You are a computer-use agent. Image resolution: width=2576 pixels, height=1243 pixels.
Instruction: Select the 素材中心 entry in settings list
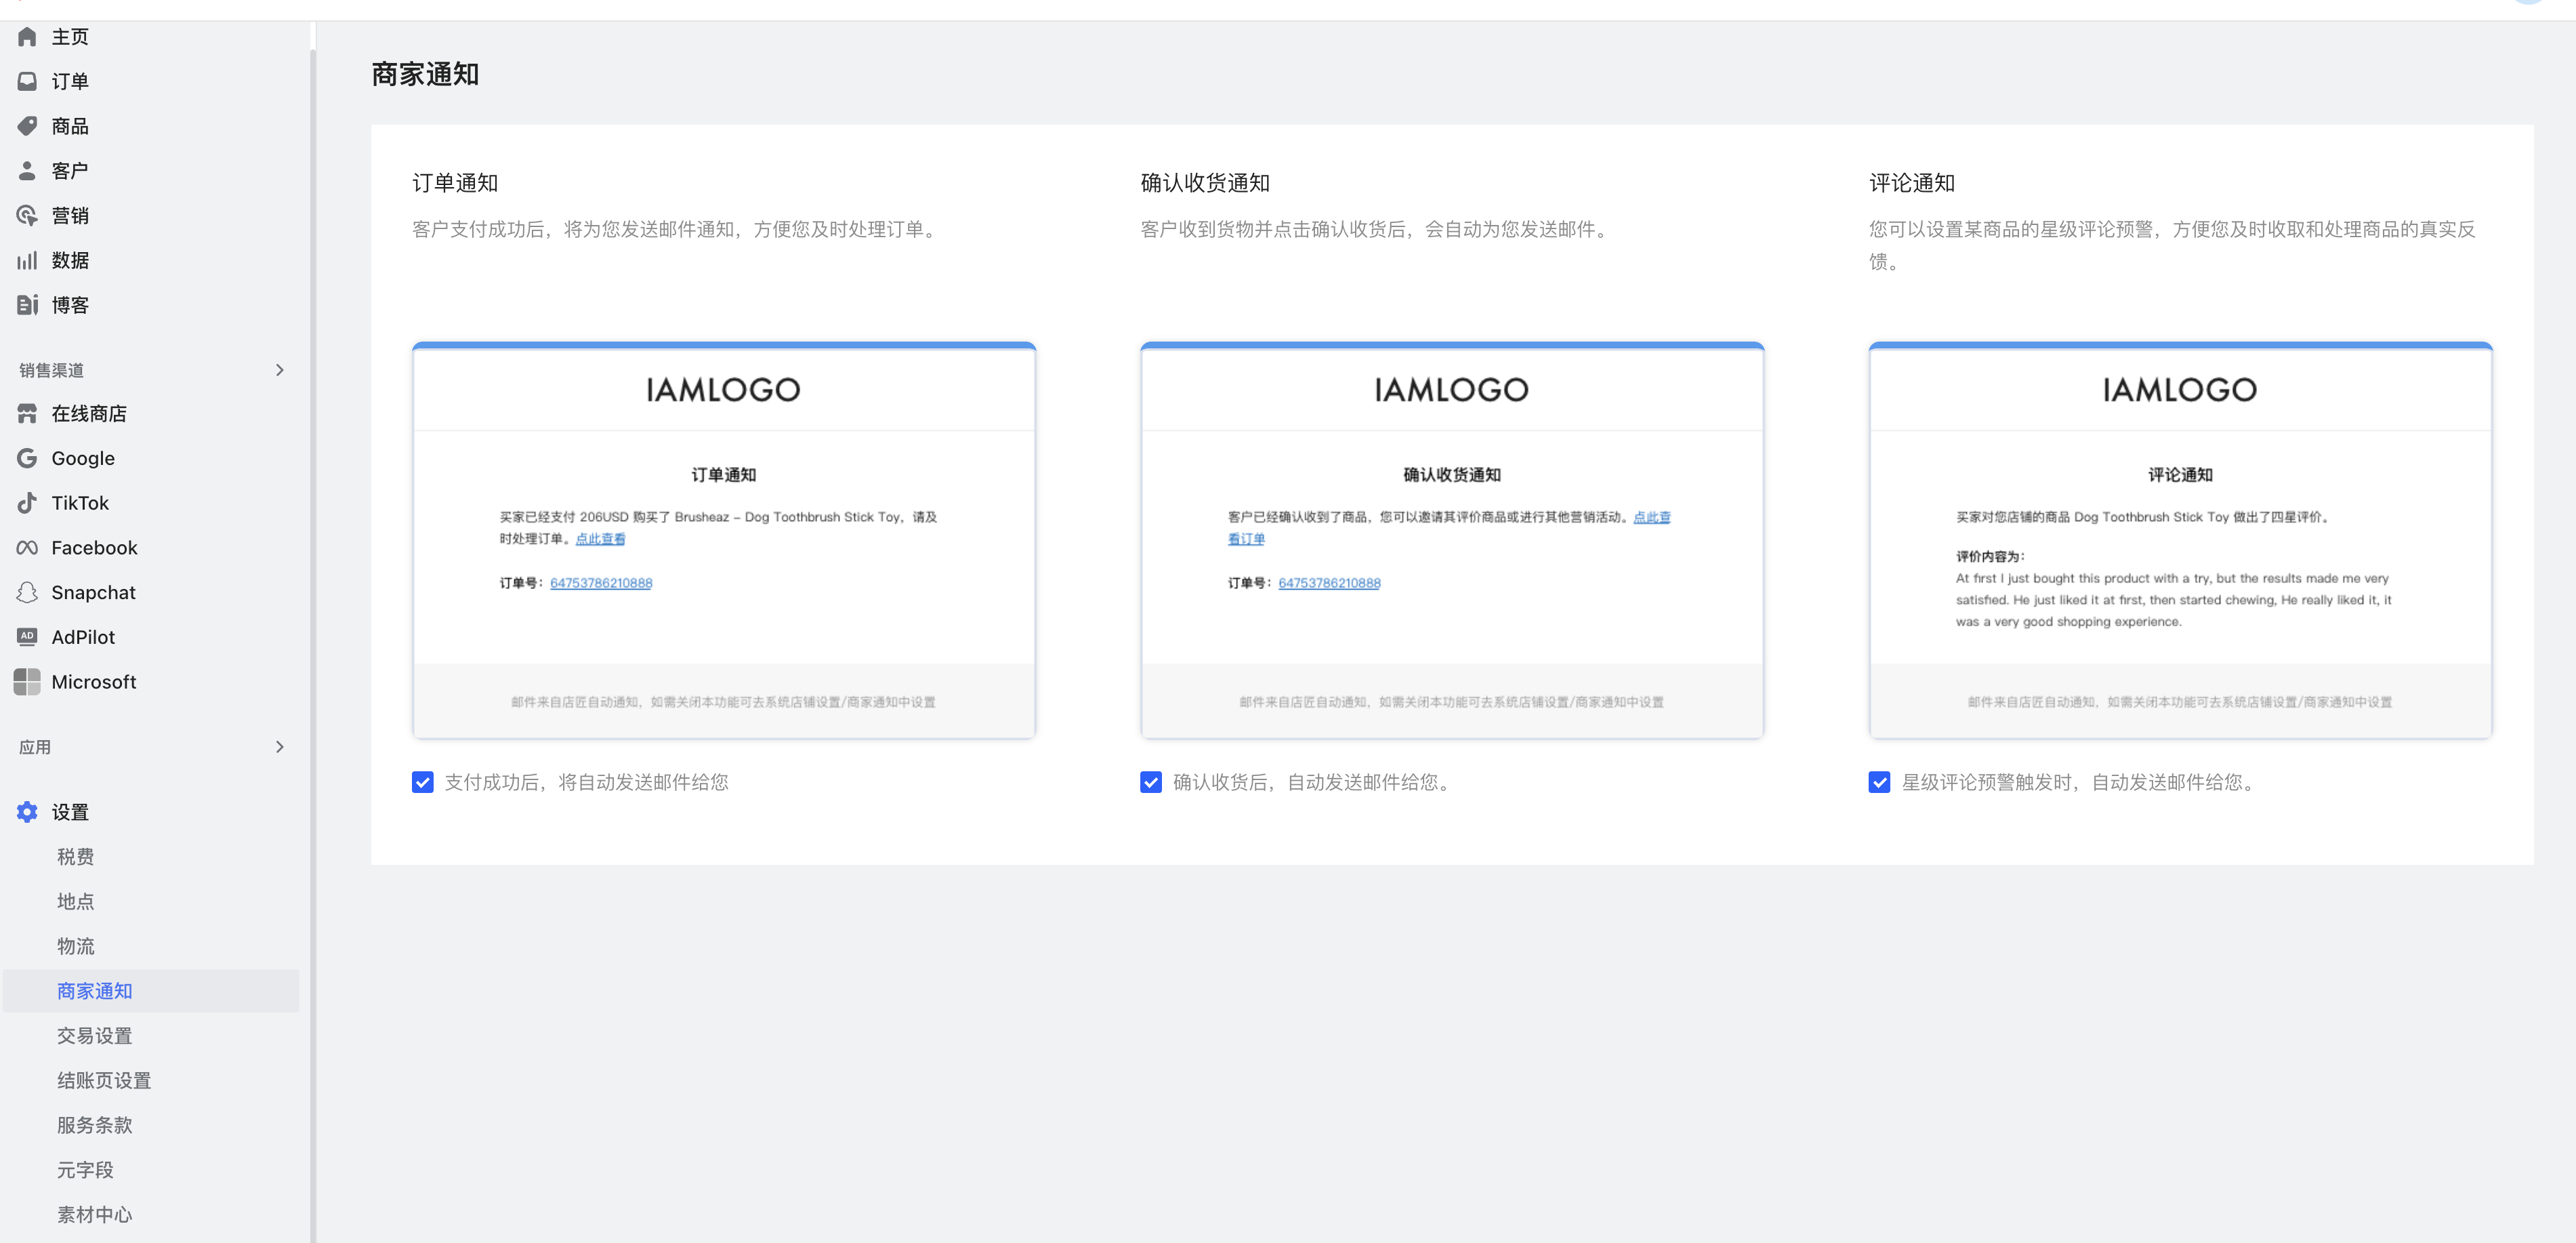click(x=93, y=1214)
